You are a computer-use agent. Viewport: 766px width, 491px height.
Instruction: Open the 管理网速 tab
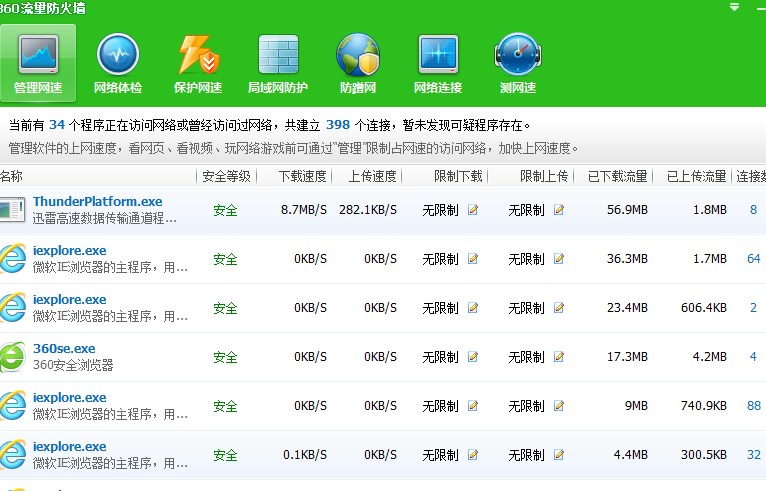coord(38,63)
